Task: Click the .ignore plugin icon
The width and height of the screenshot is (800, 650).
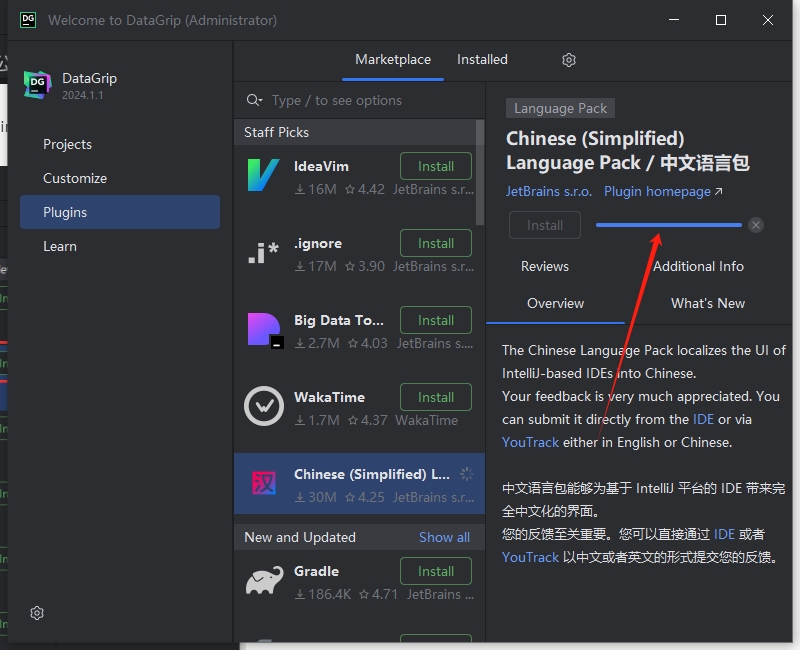Action: click(x=263, y=253)
